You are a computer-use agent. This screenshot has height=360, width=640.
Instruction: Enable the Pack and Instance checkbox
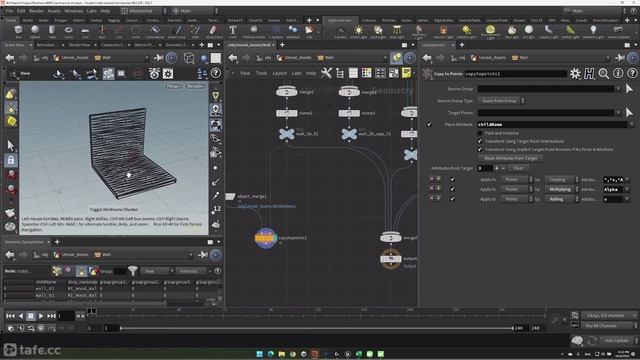(480, 133)
